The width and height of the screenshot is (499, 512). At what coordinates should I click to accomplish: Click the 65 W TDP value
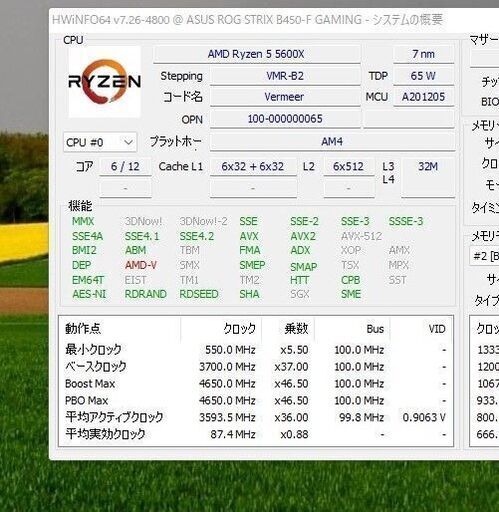point(423,76)
